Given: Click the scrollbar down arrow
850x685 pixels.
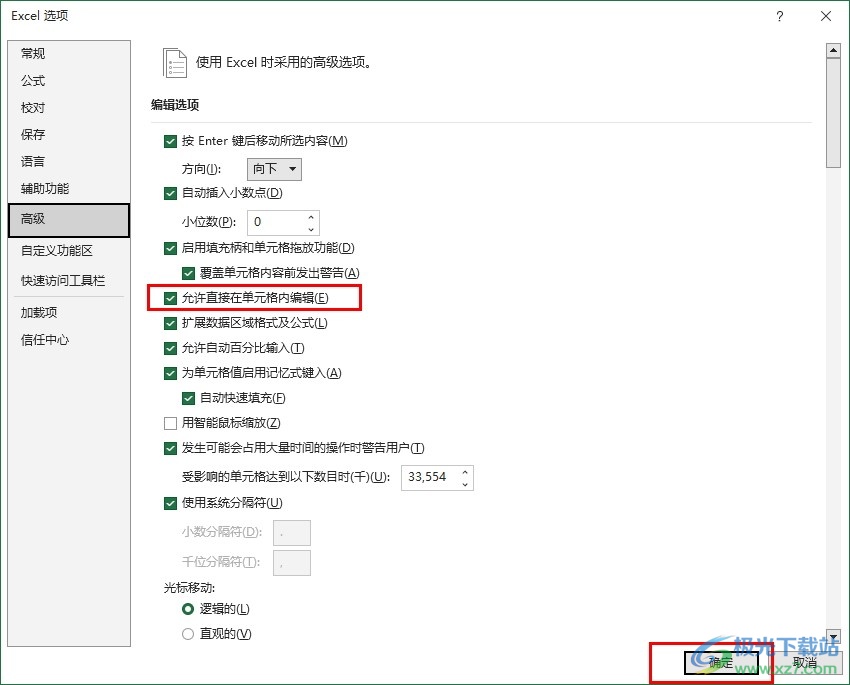Looking at the screenshot, I should (x=832, y=637).
